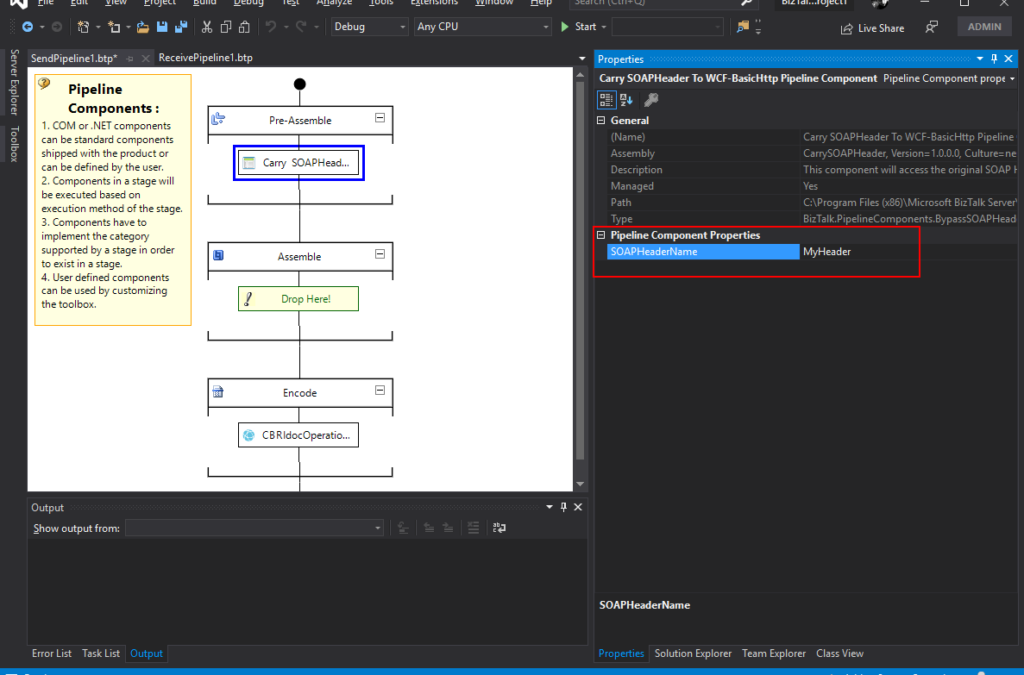Open the Properties window position dropdown arrow

coord(980,59)
